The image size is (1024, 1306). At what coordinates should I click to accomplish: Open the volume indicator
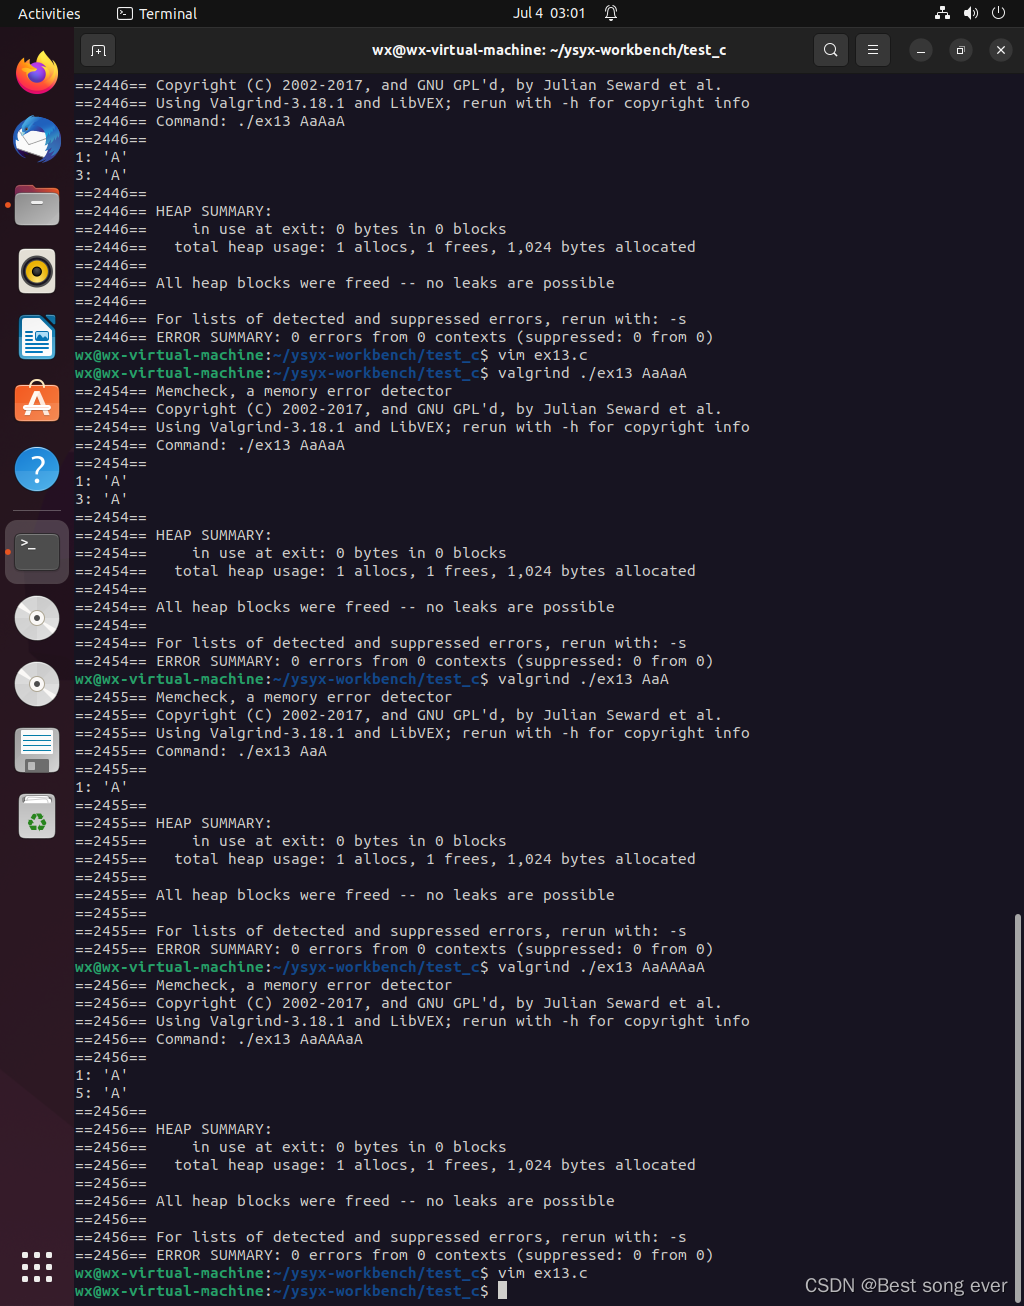(x=970, y=13)
